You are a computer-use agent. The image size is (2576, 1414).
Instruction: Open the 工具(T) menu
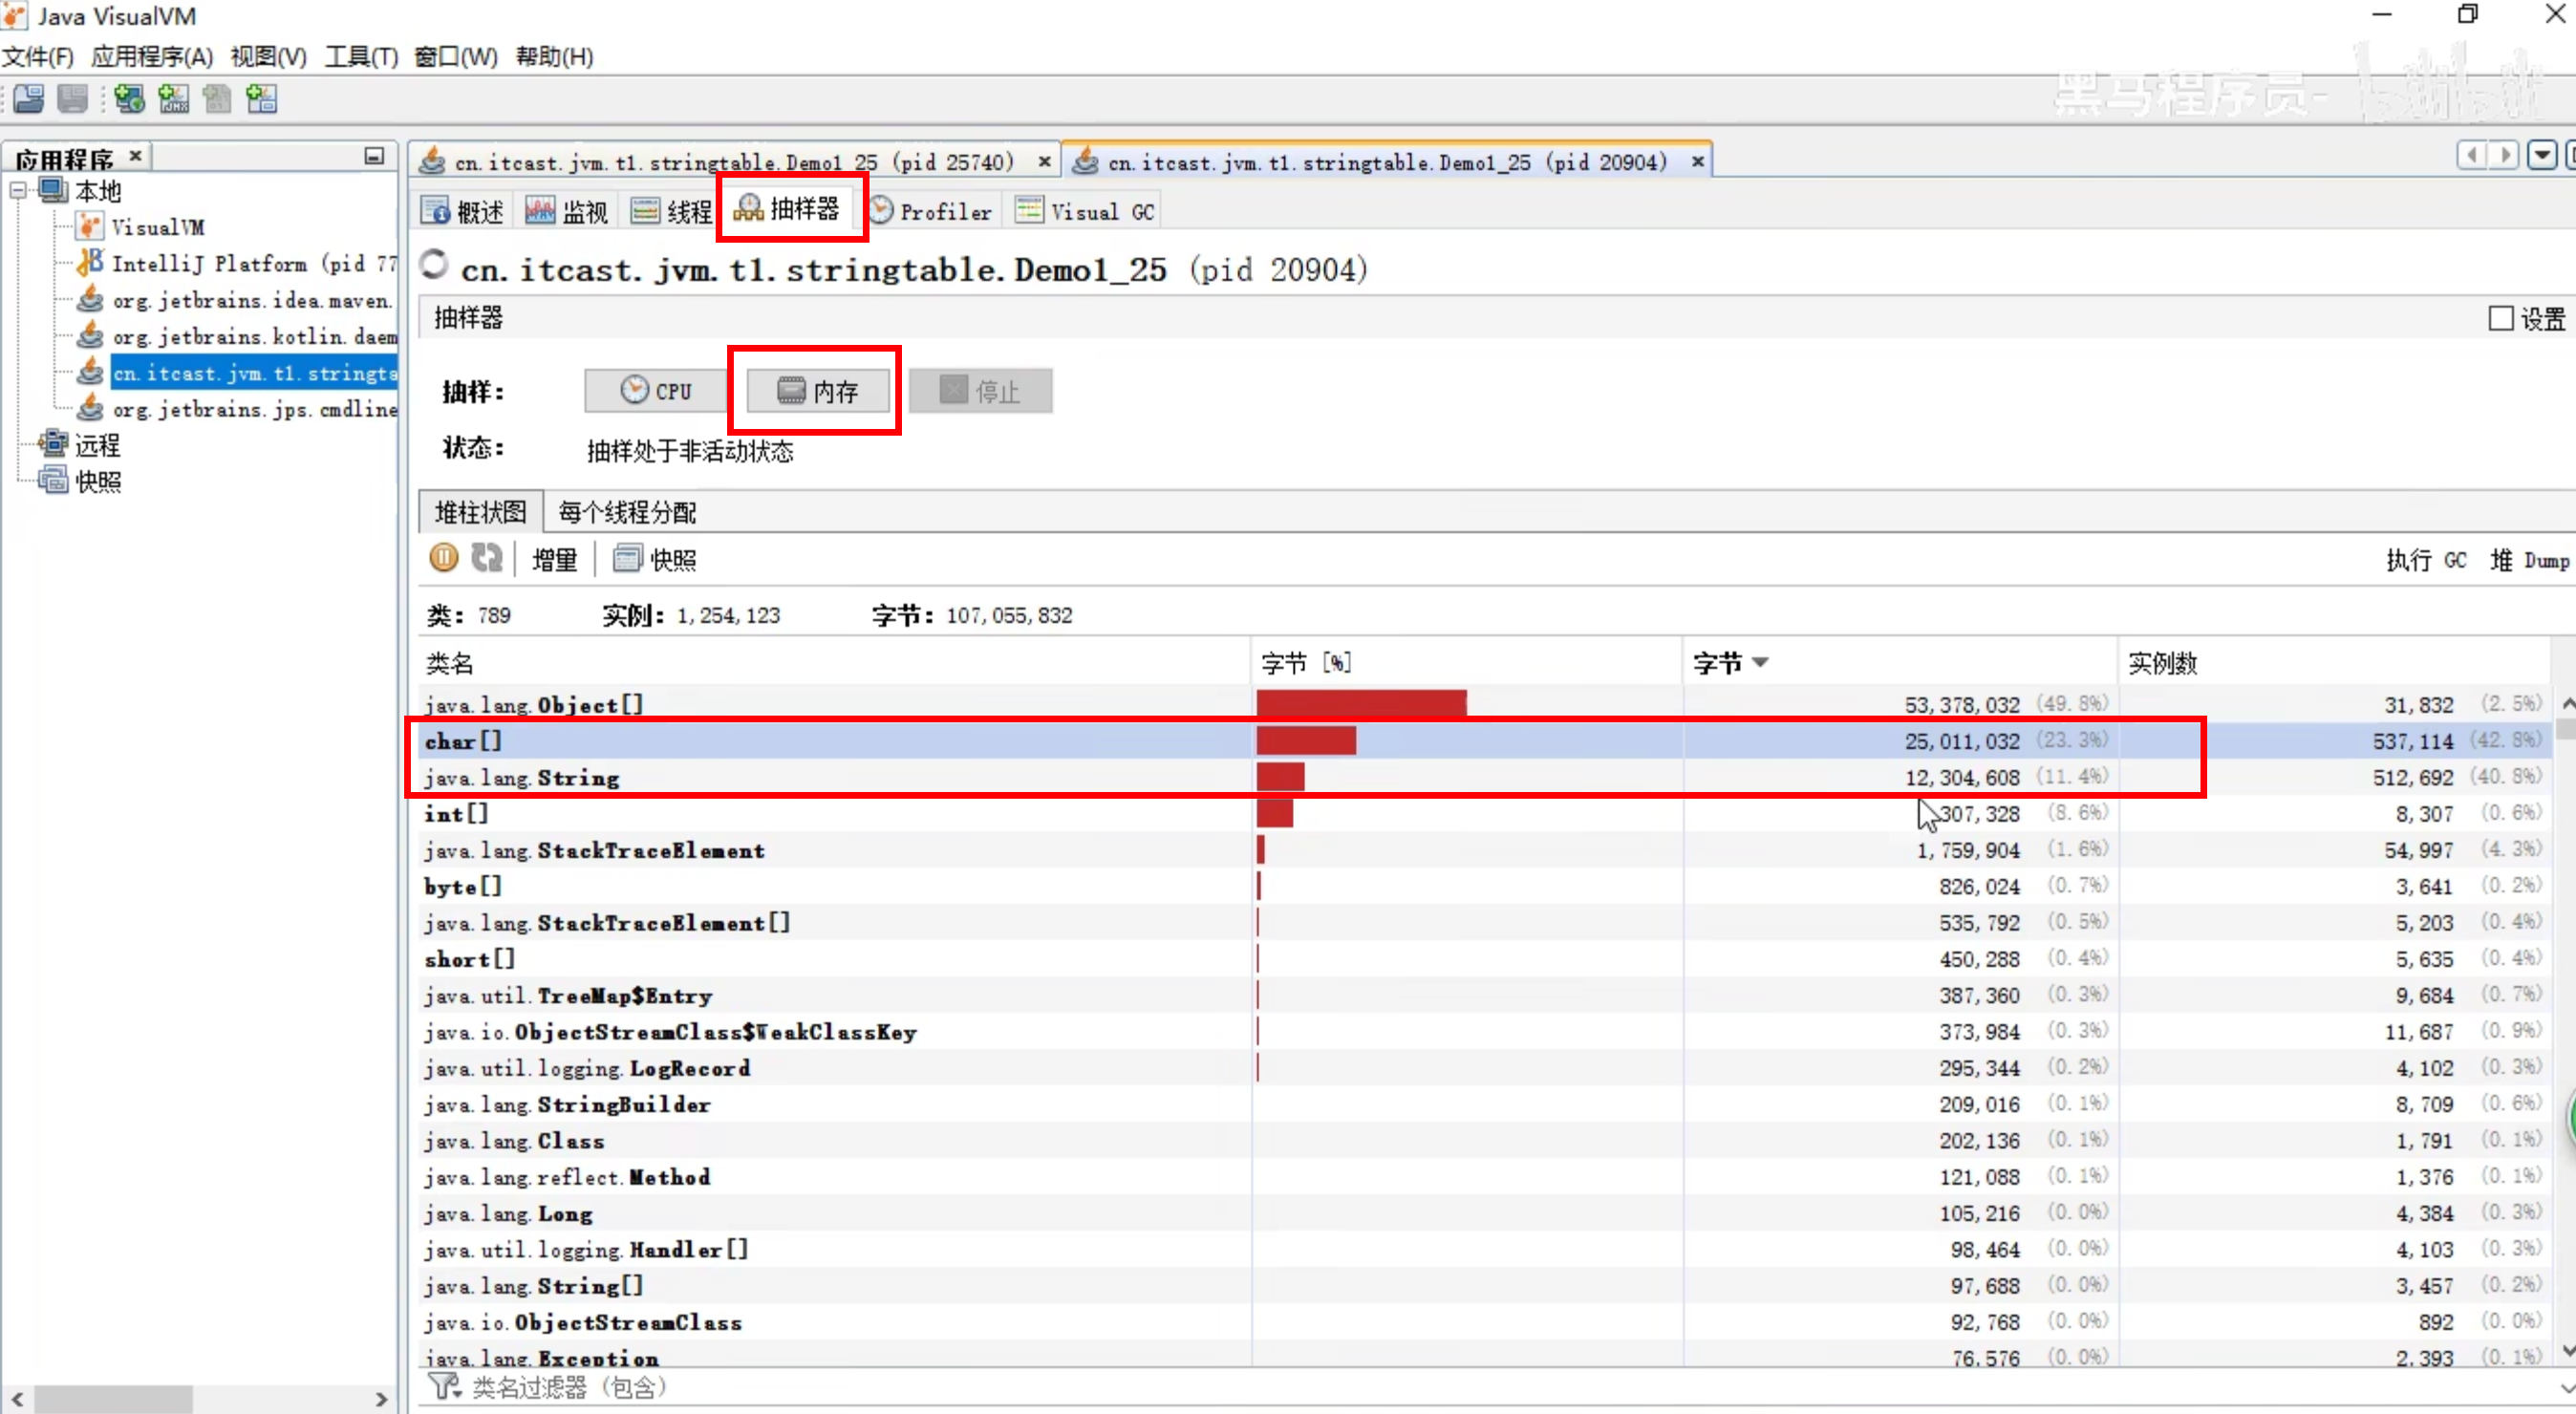click(x=360, y=57)
